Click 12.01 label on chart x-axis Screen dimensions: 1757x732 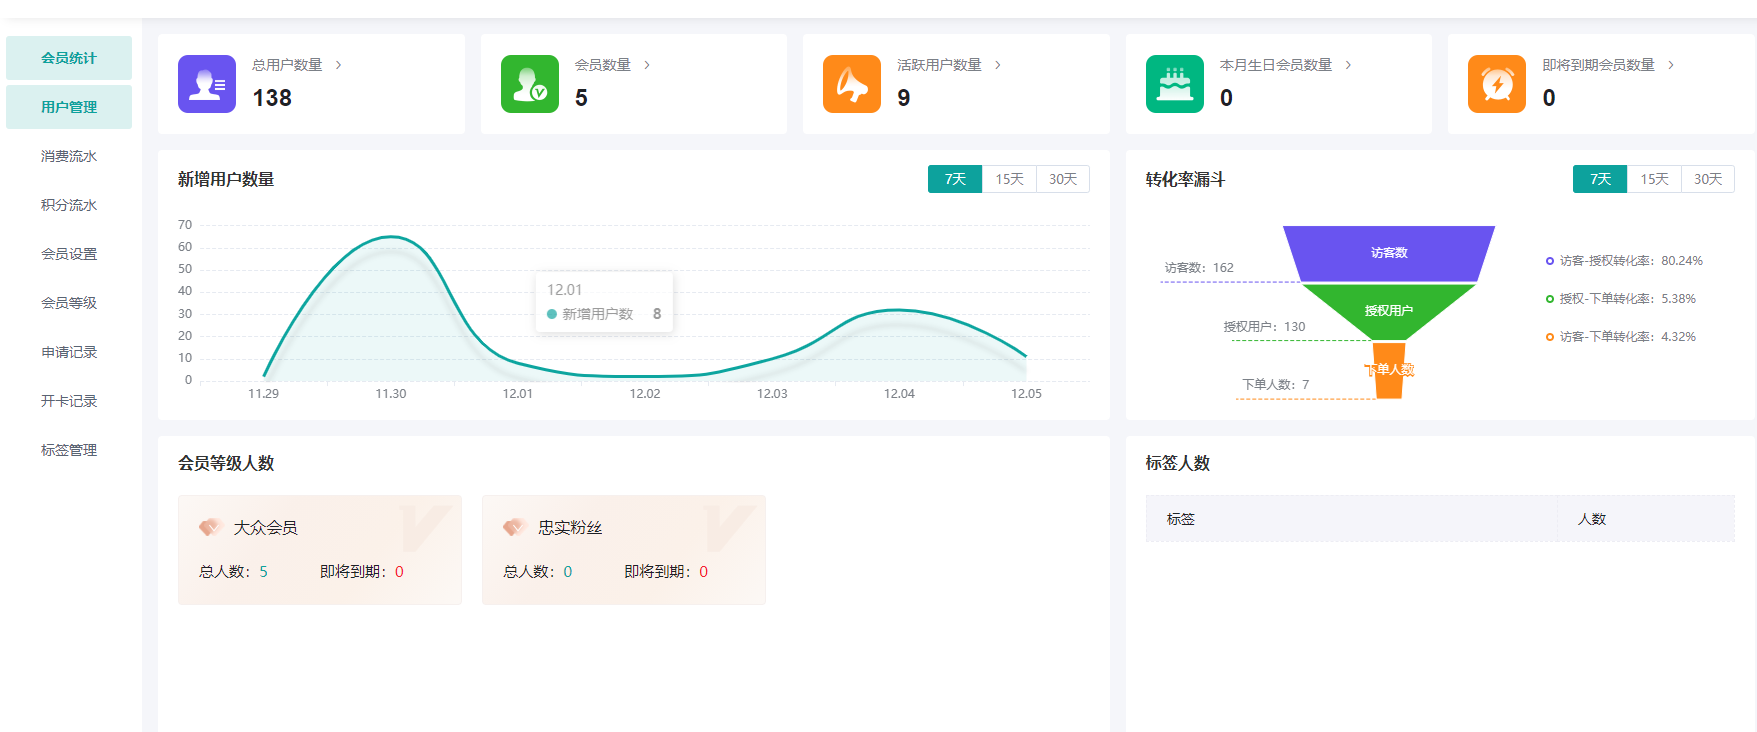[518, 394]
